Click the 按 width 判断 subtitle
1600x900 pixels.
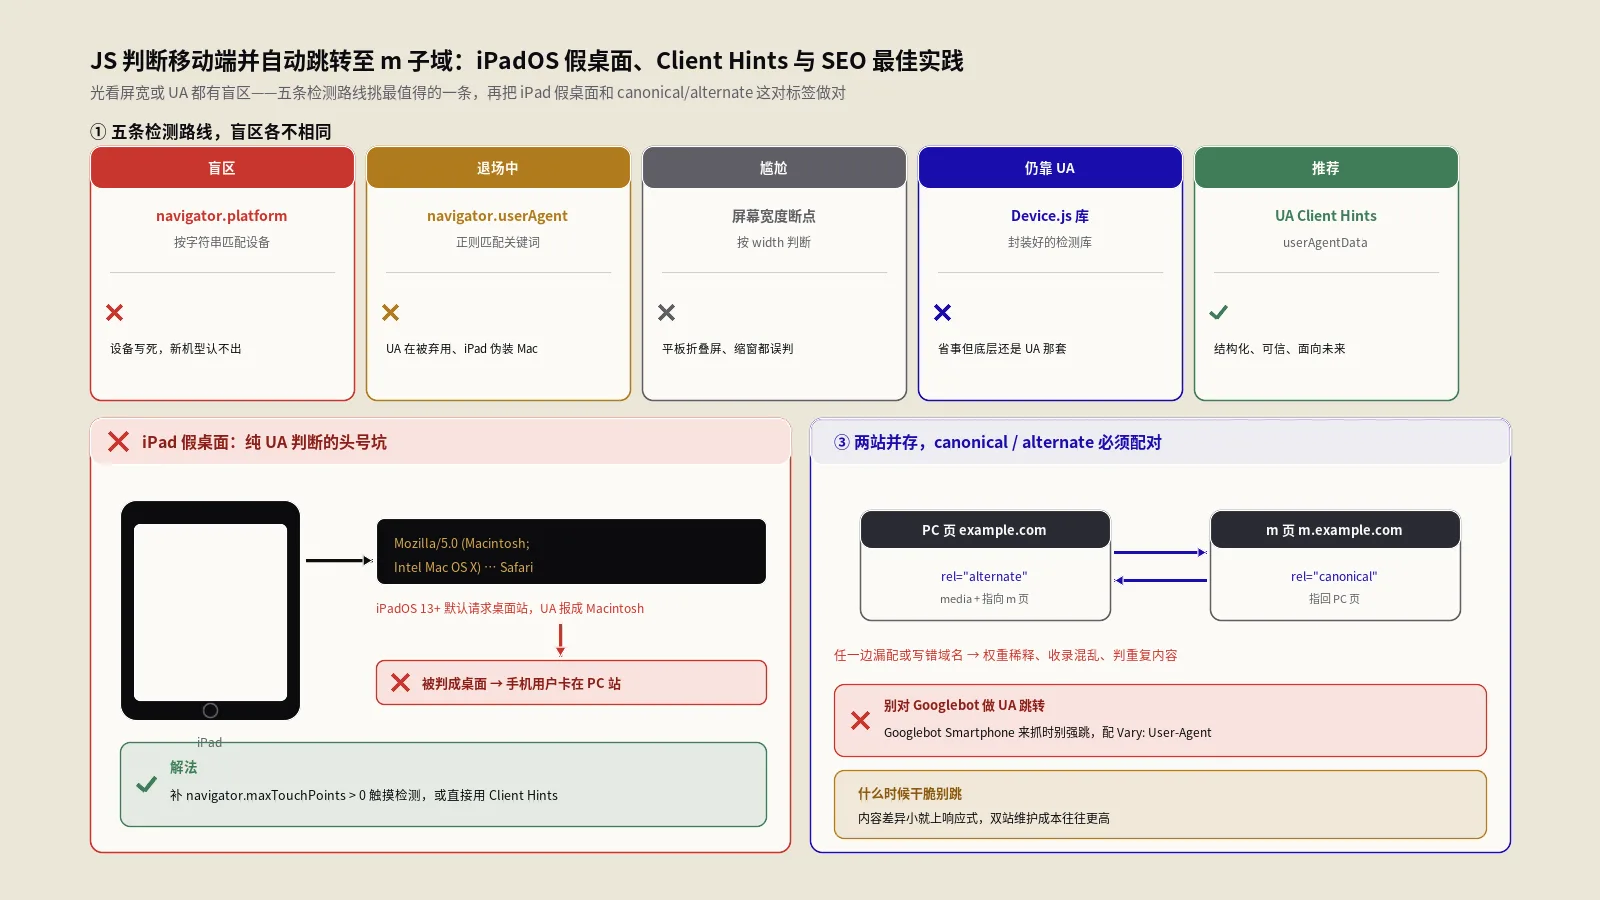tap(774, 243)
